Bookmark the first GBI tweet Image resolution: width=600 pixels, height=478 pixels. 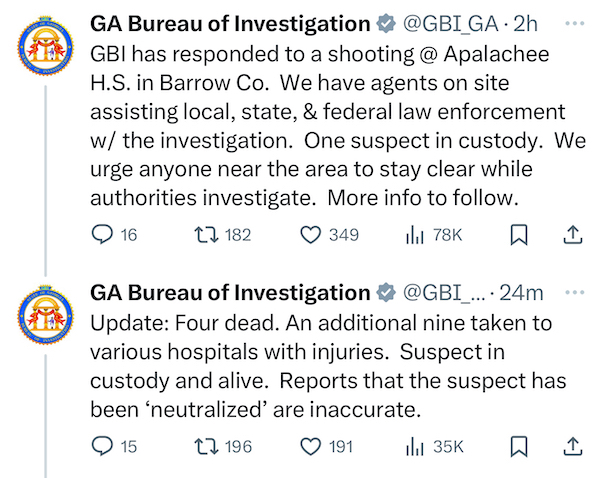tap(519, 235)
